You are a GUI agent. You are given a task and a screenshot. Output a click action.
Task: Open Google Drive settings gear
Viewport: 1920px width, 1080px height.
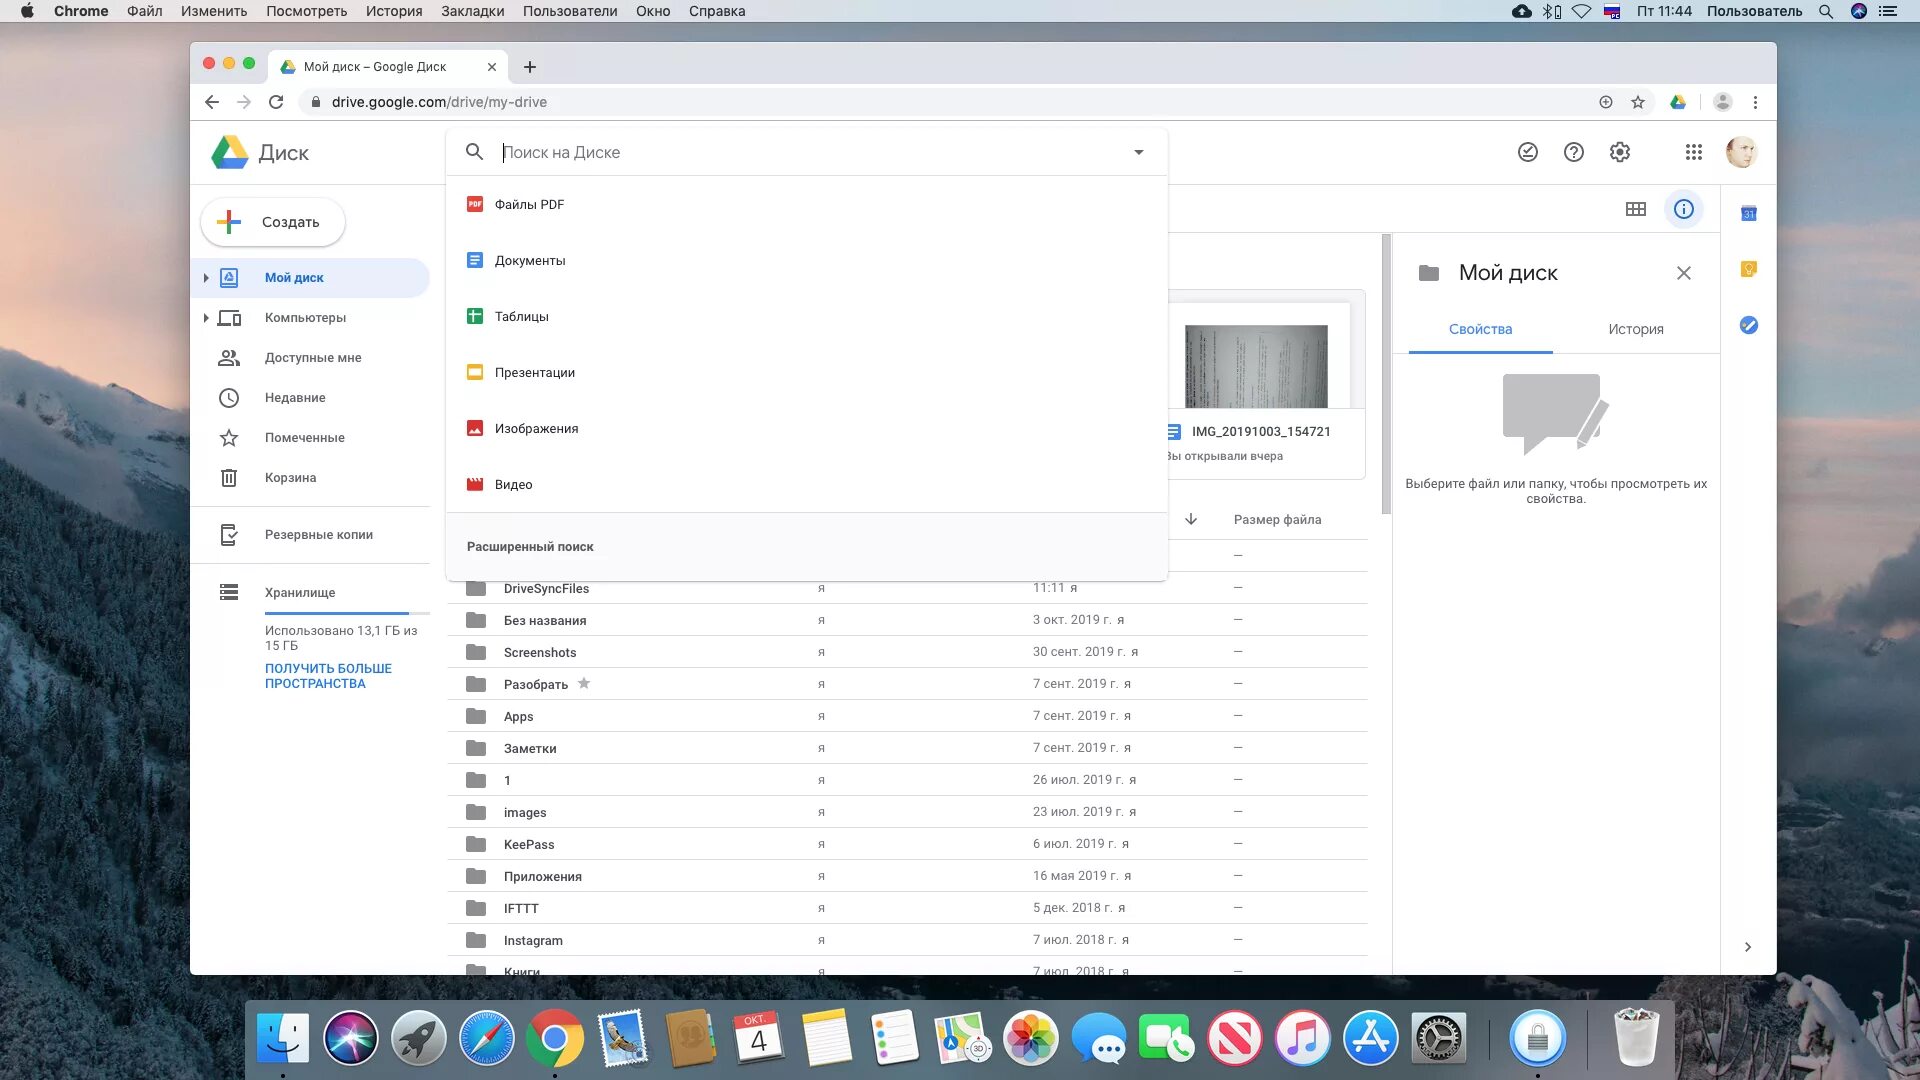[x=1619, y=152]
